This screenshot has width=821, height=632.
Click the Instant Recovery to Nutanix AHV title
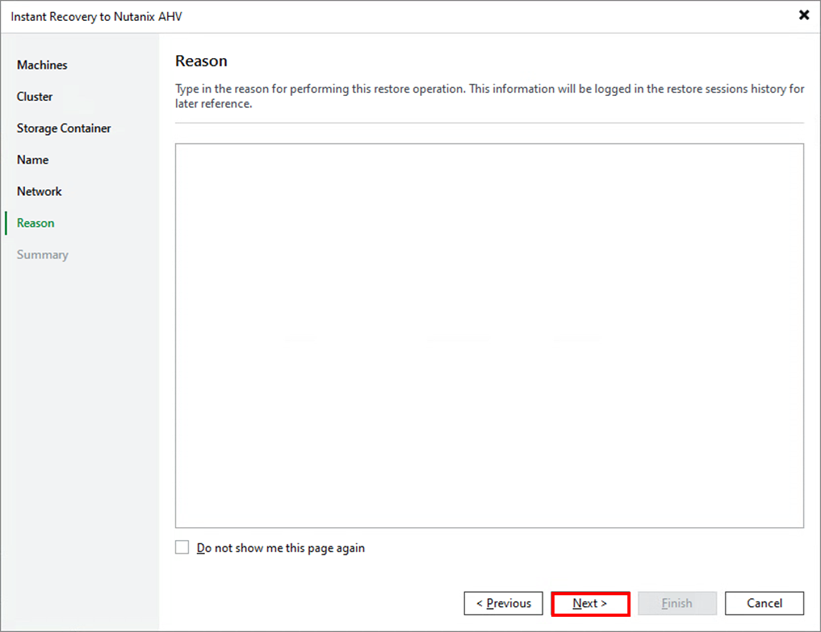[x=96, y=17]
